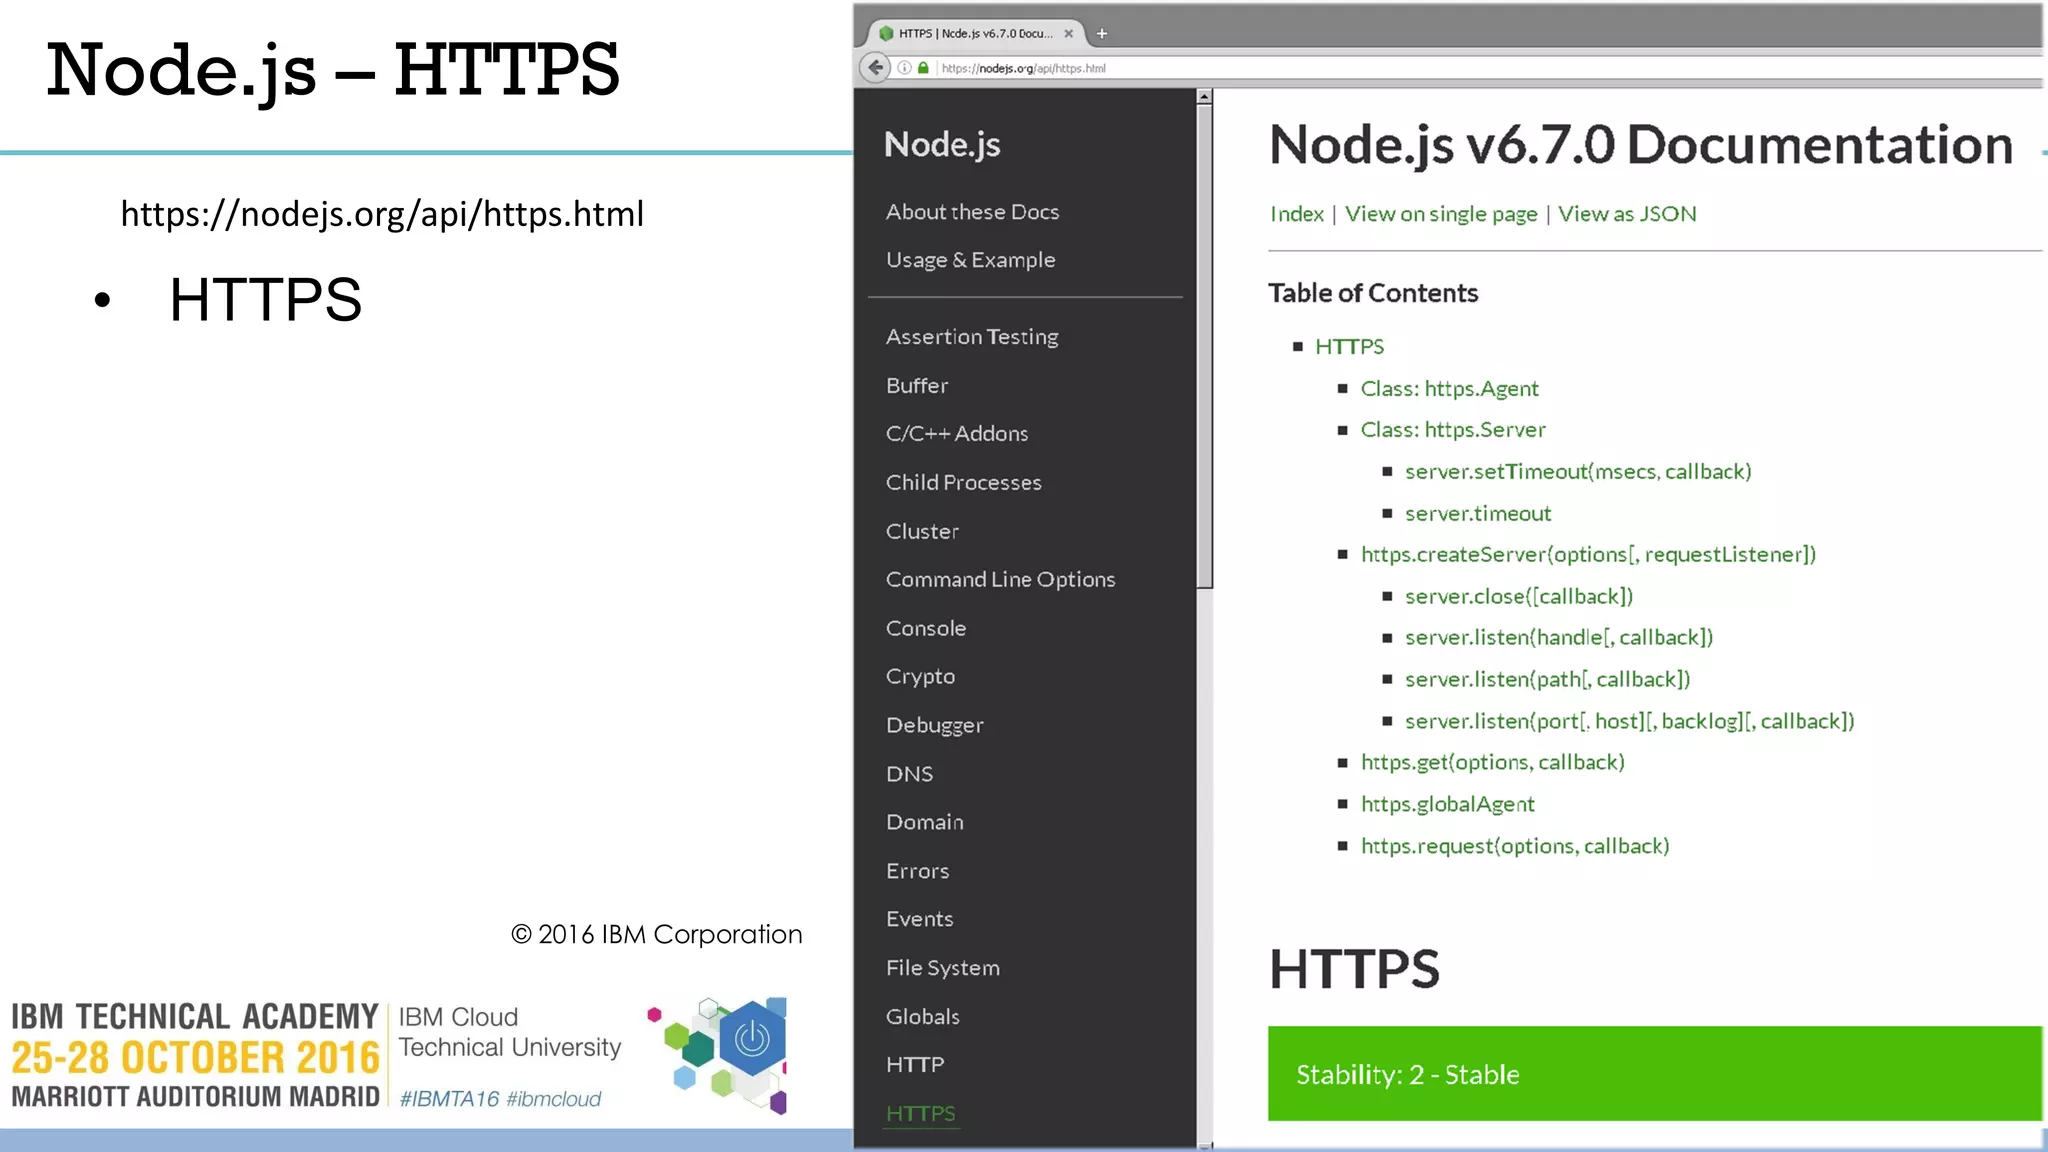Jump to https.createServer(options[, requestListener])

1588,555
